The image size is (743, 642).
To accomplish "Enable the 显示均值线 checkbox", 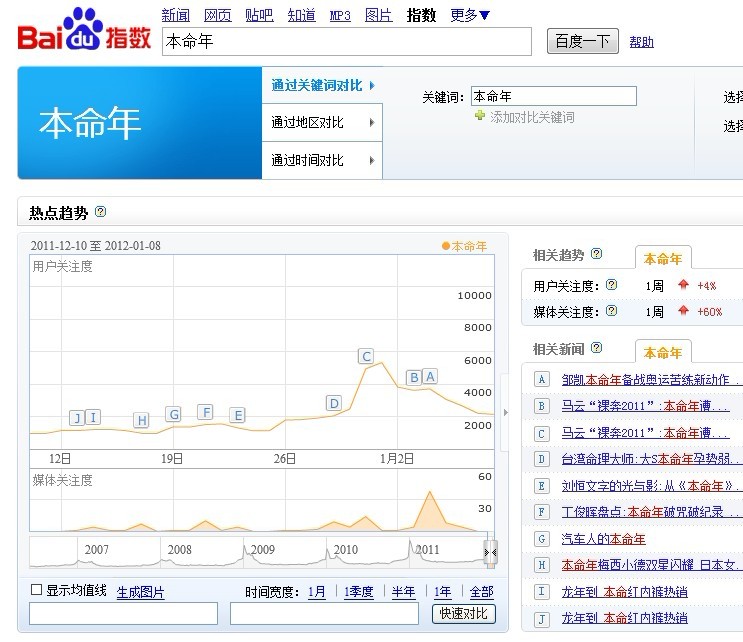I will (37, 590).
